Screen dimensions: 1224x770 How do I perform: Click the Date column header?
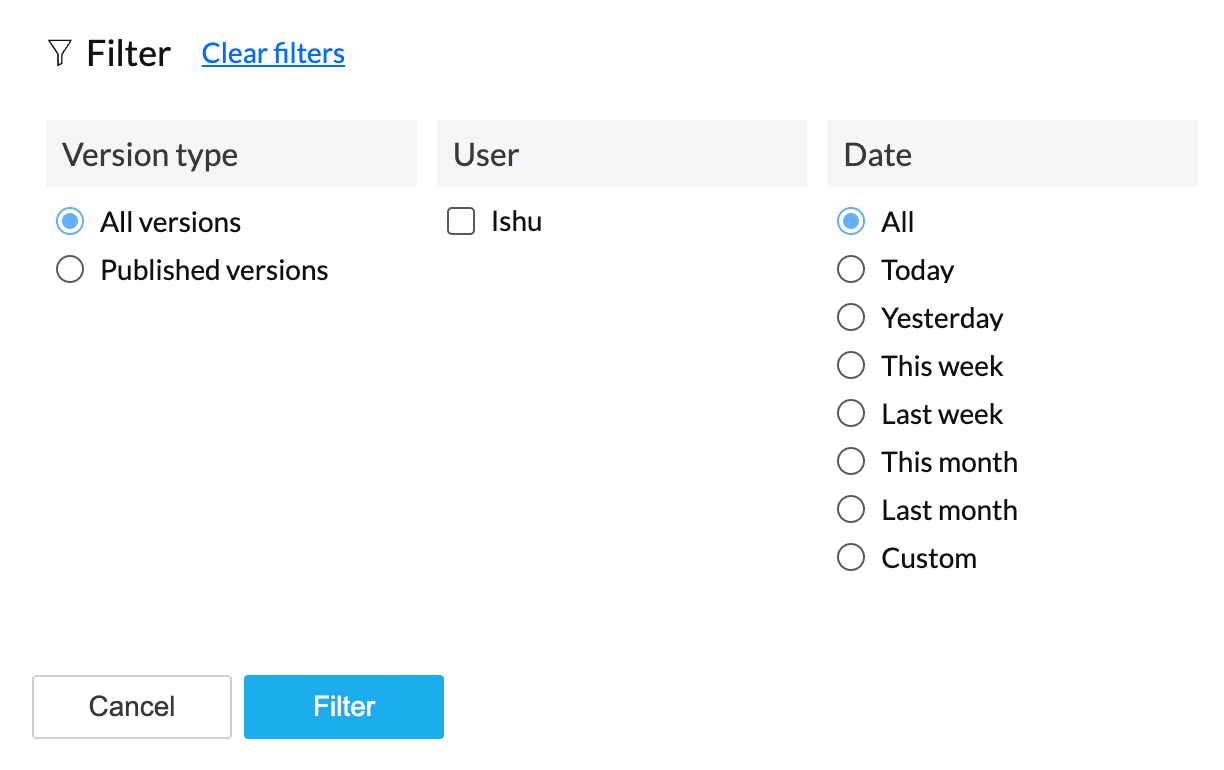(878, 155)
